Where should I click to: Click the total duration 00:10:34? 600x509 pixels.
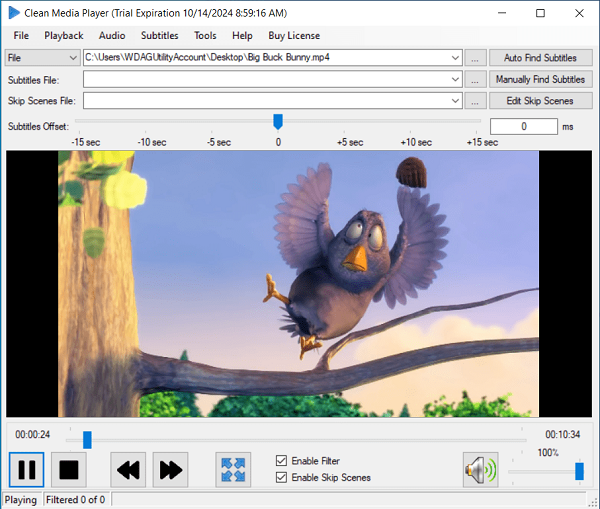pos(562,434)
